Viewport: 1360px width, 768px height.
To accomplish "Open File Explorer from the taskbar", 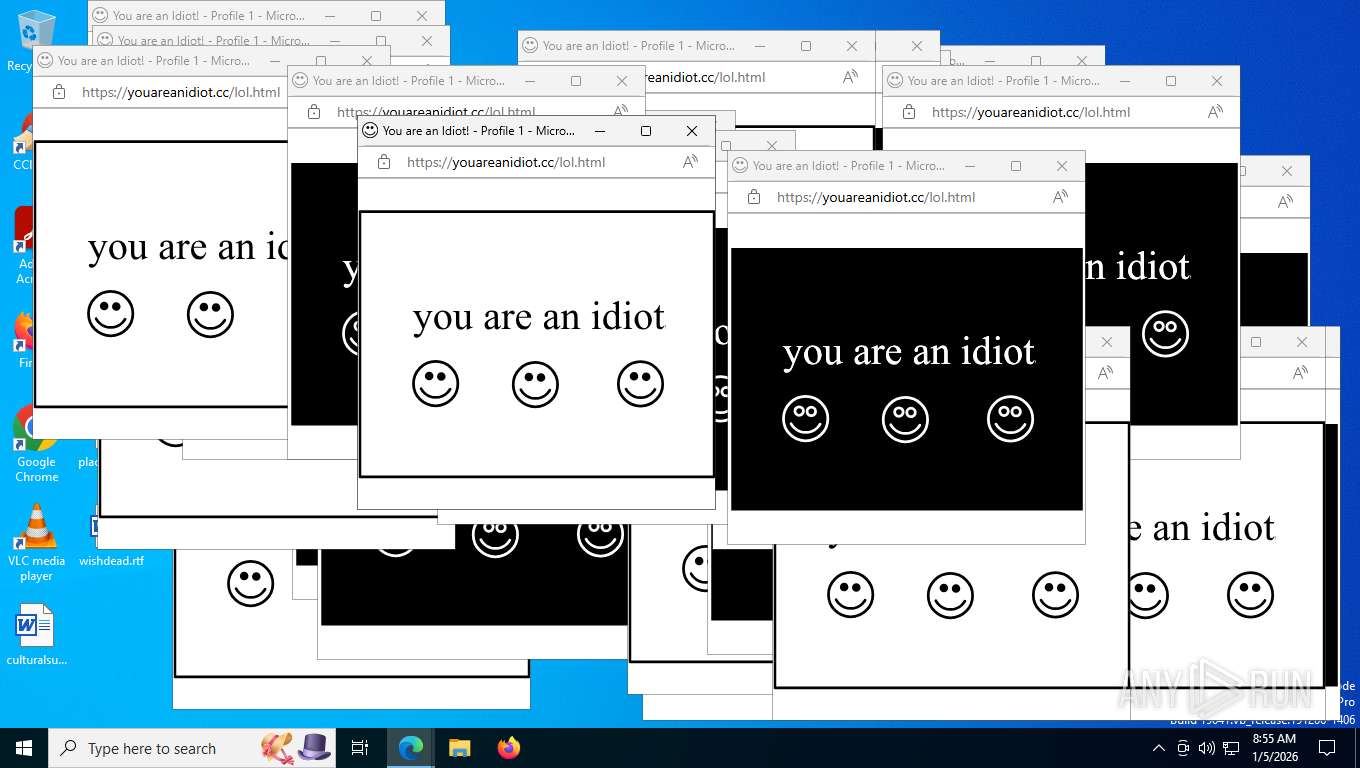I will (x=460, y=748).
